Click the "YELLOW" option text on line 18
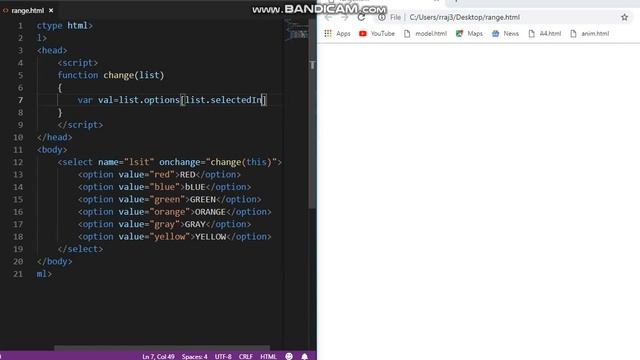Viewport: 640px width, 360px height. (210, 237)
